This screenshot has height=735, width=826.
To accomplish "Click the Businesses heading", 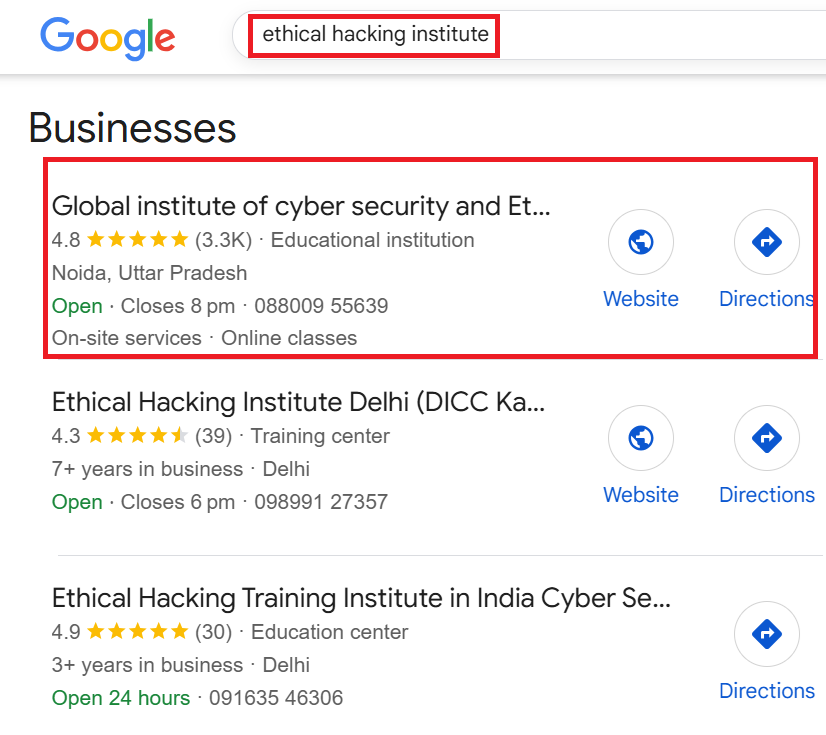I will pyautogui.click(x=133, y=128).
